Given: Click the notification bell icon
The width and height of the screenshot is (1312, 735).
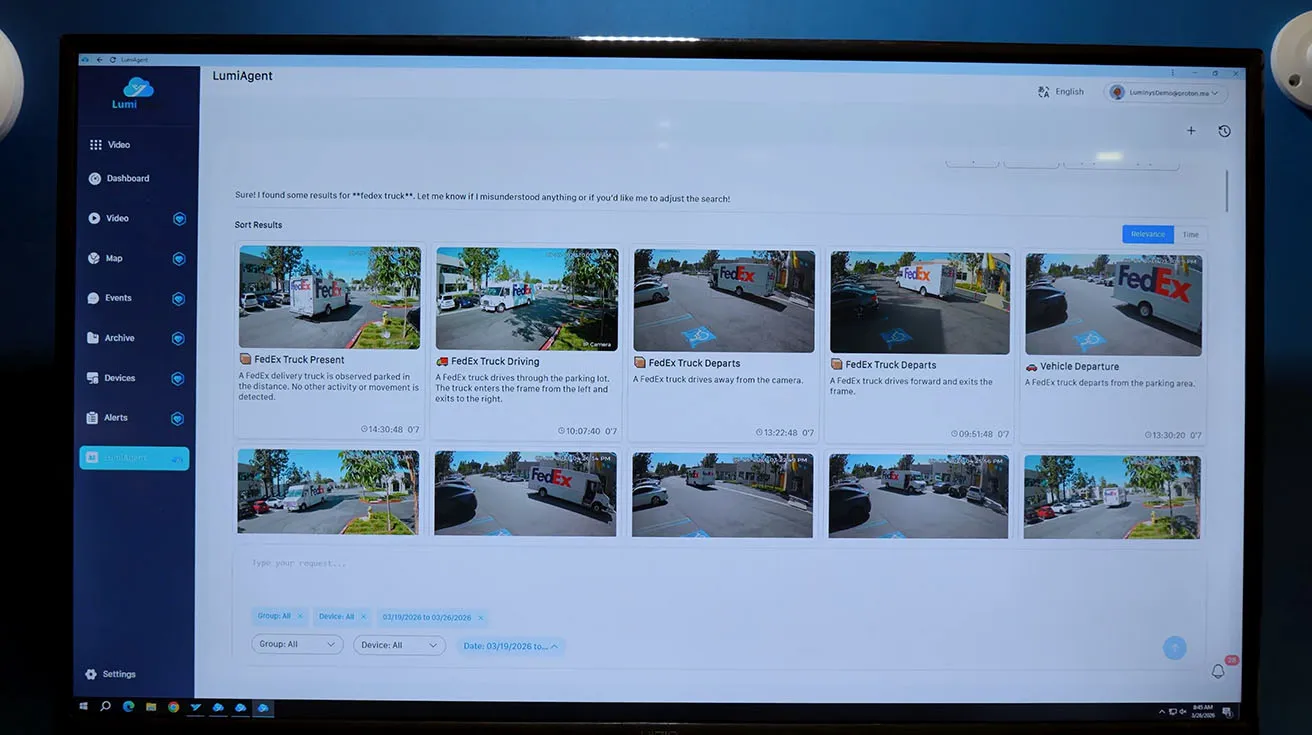Looking at the screenshot, I should point(1218,671).
